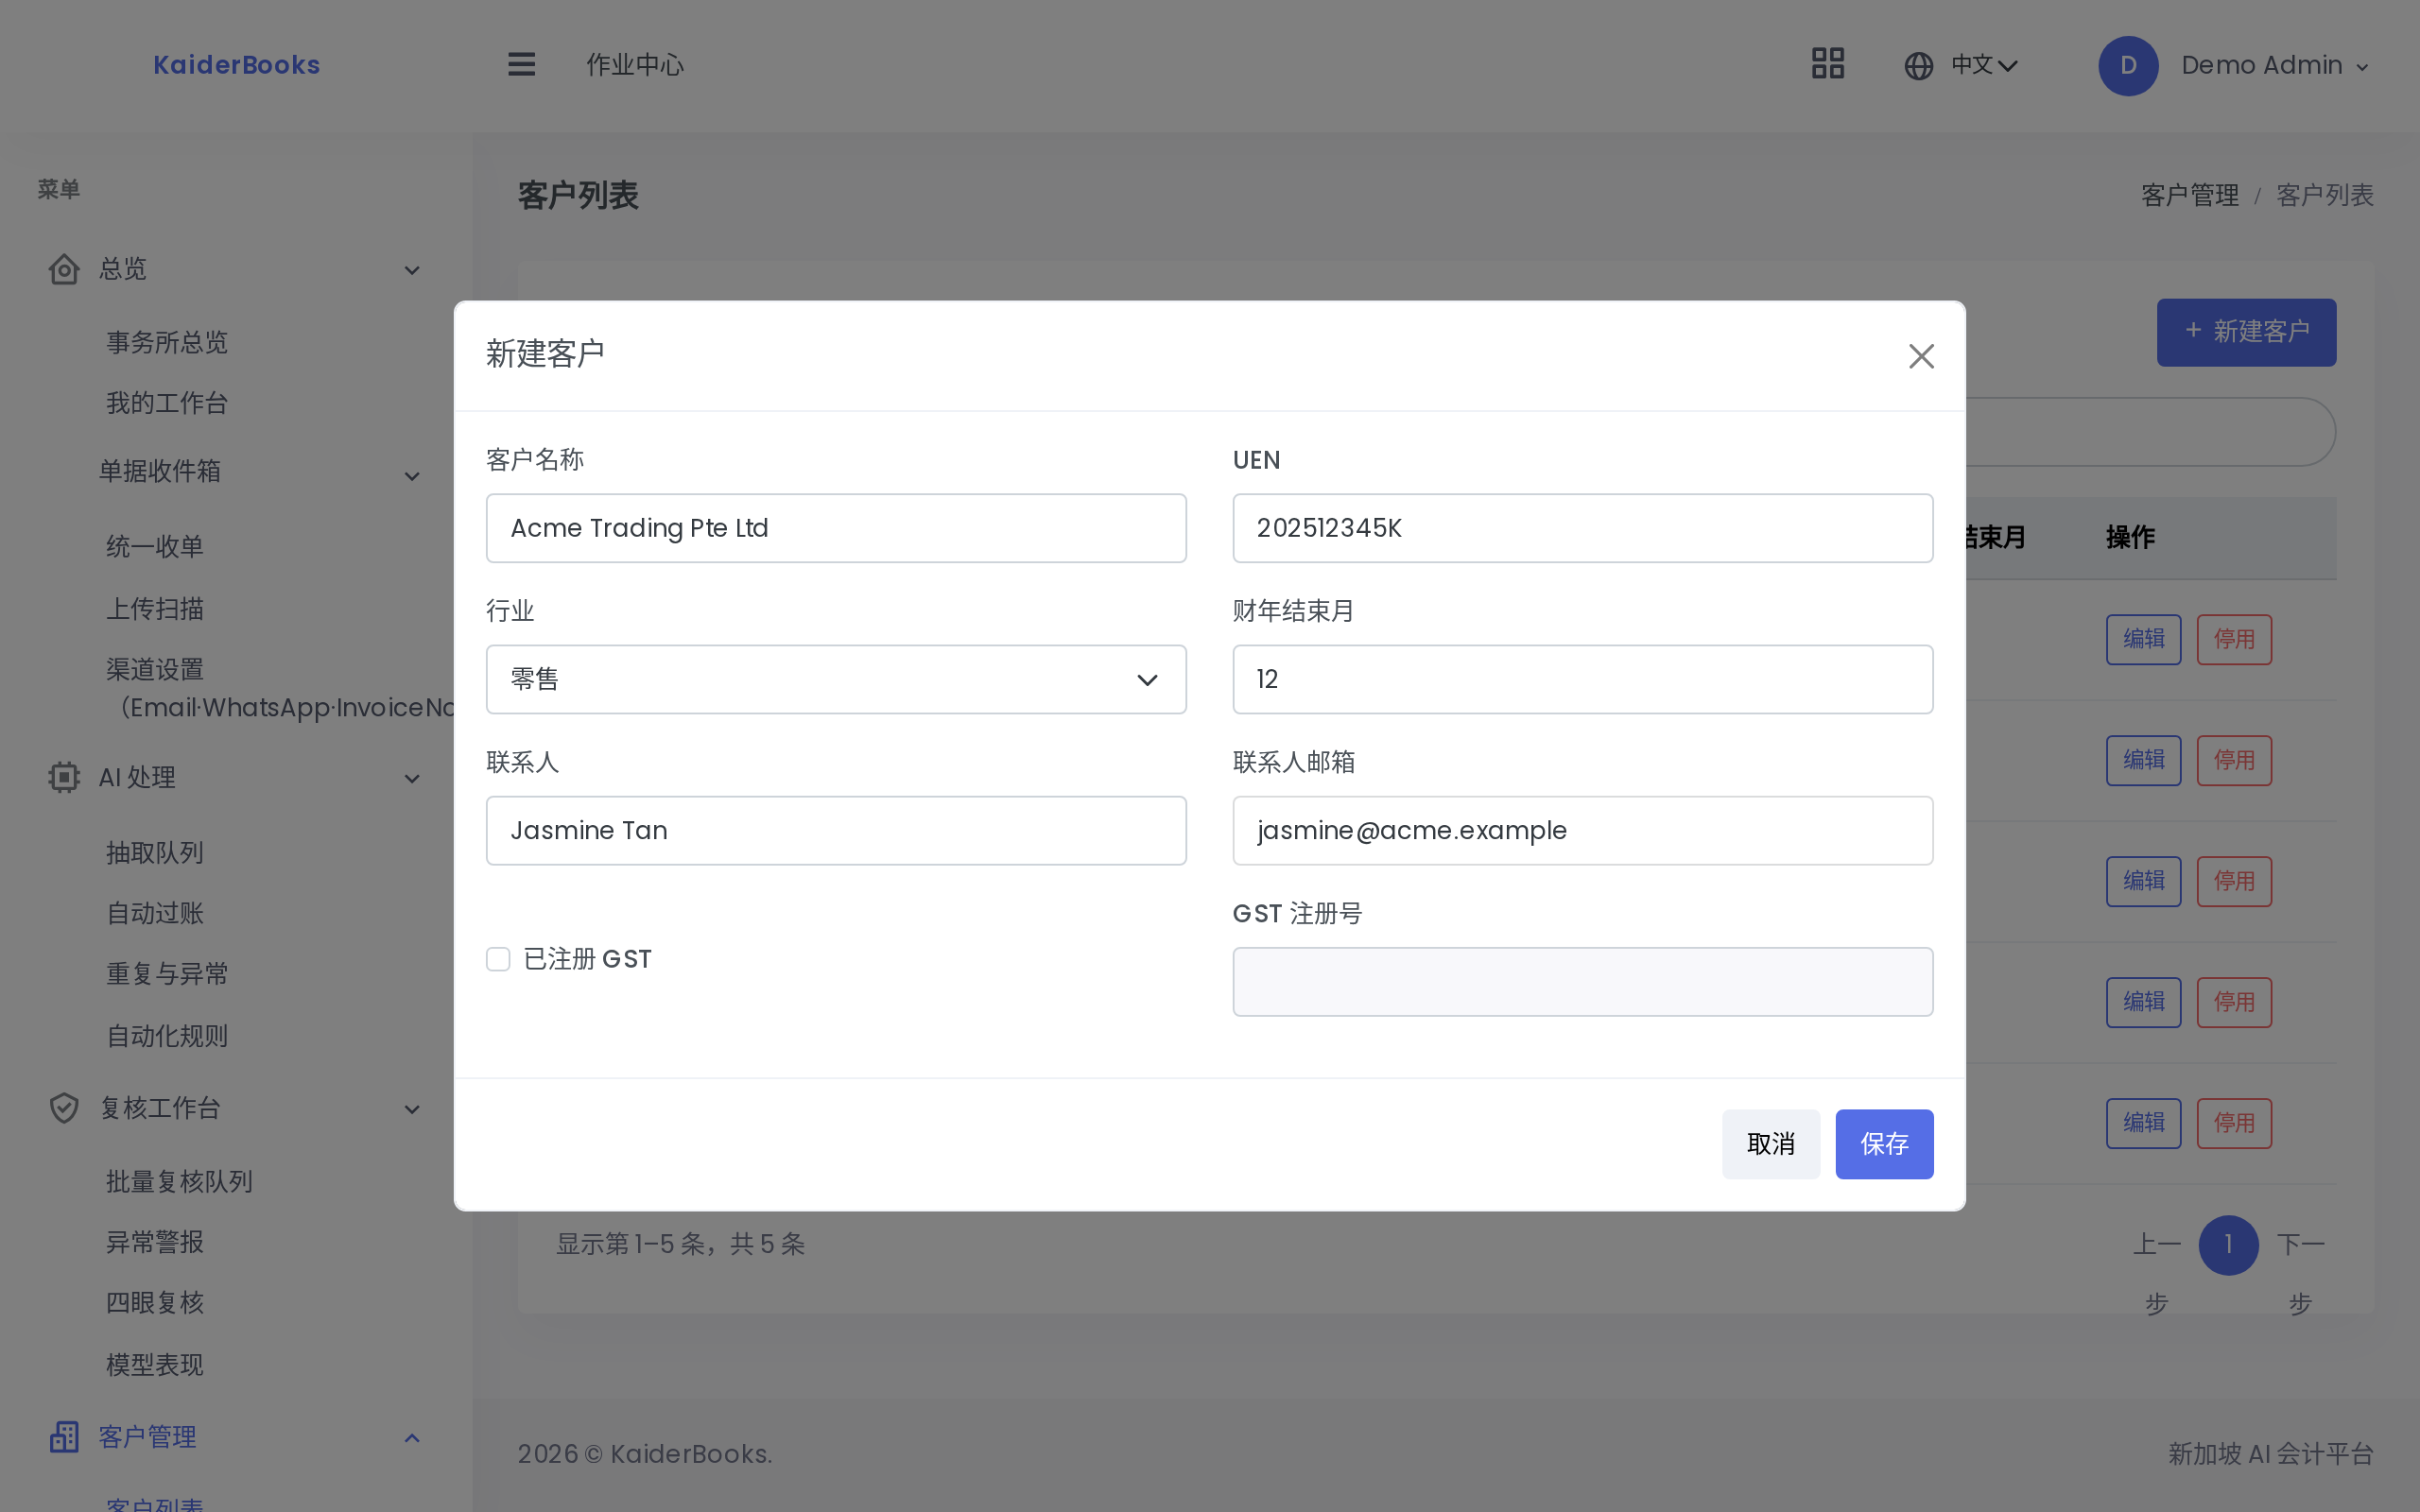Click the 操作 column header
2420x1512 pixels.
[2130, 538]
